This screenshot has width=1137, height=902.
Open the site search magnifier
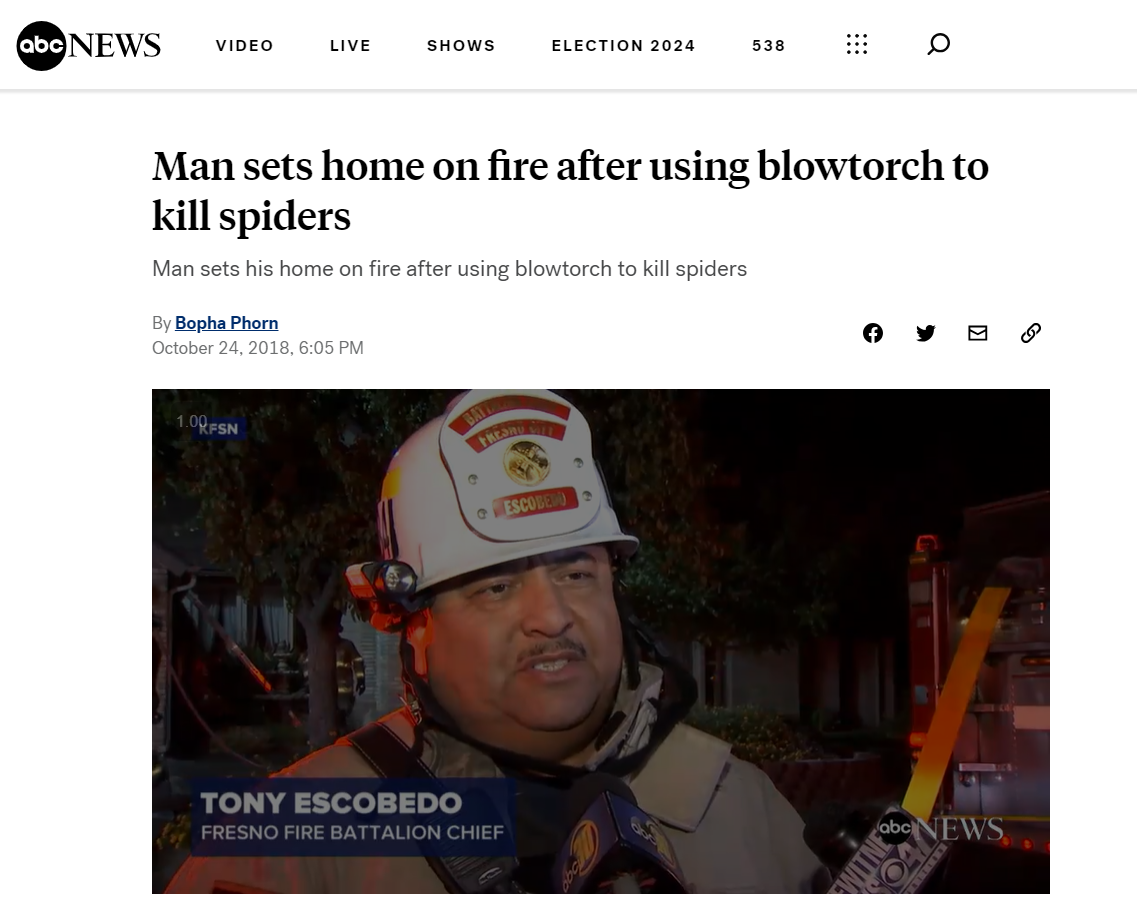coord(938,44)
